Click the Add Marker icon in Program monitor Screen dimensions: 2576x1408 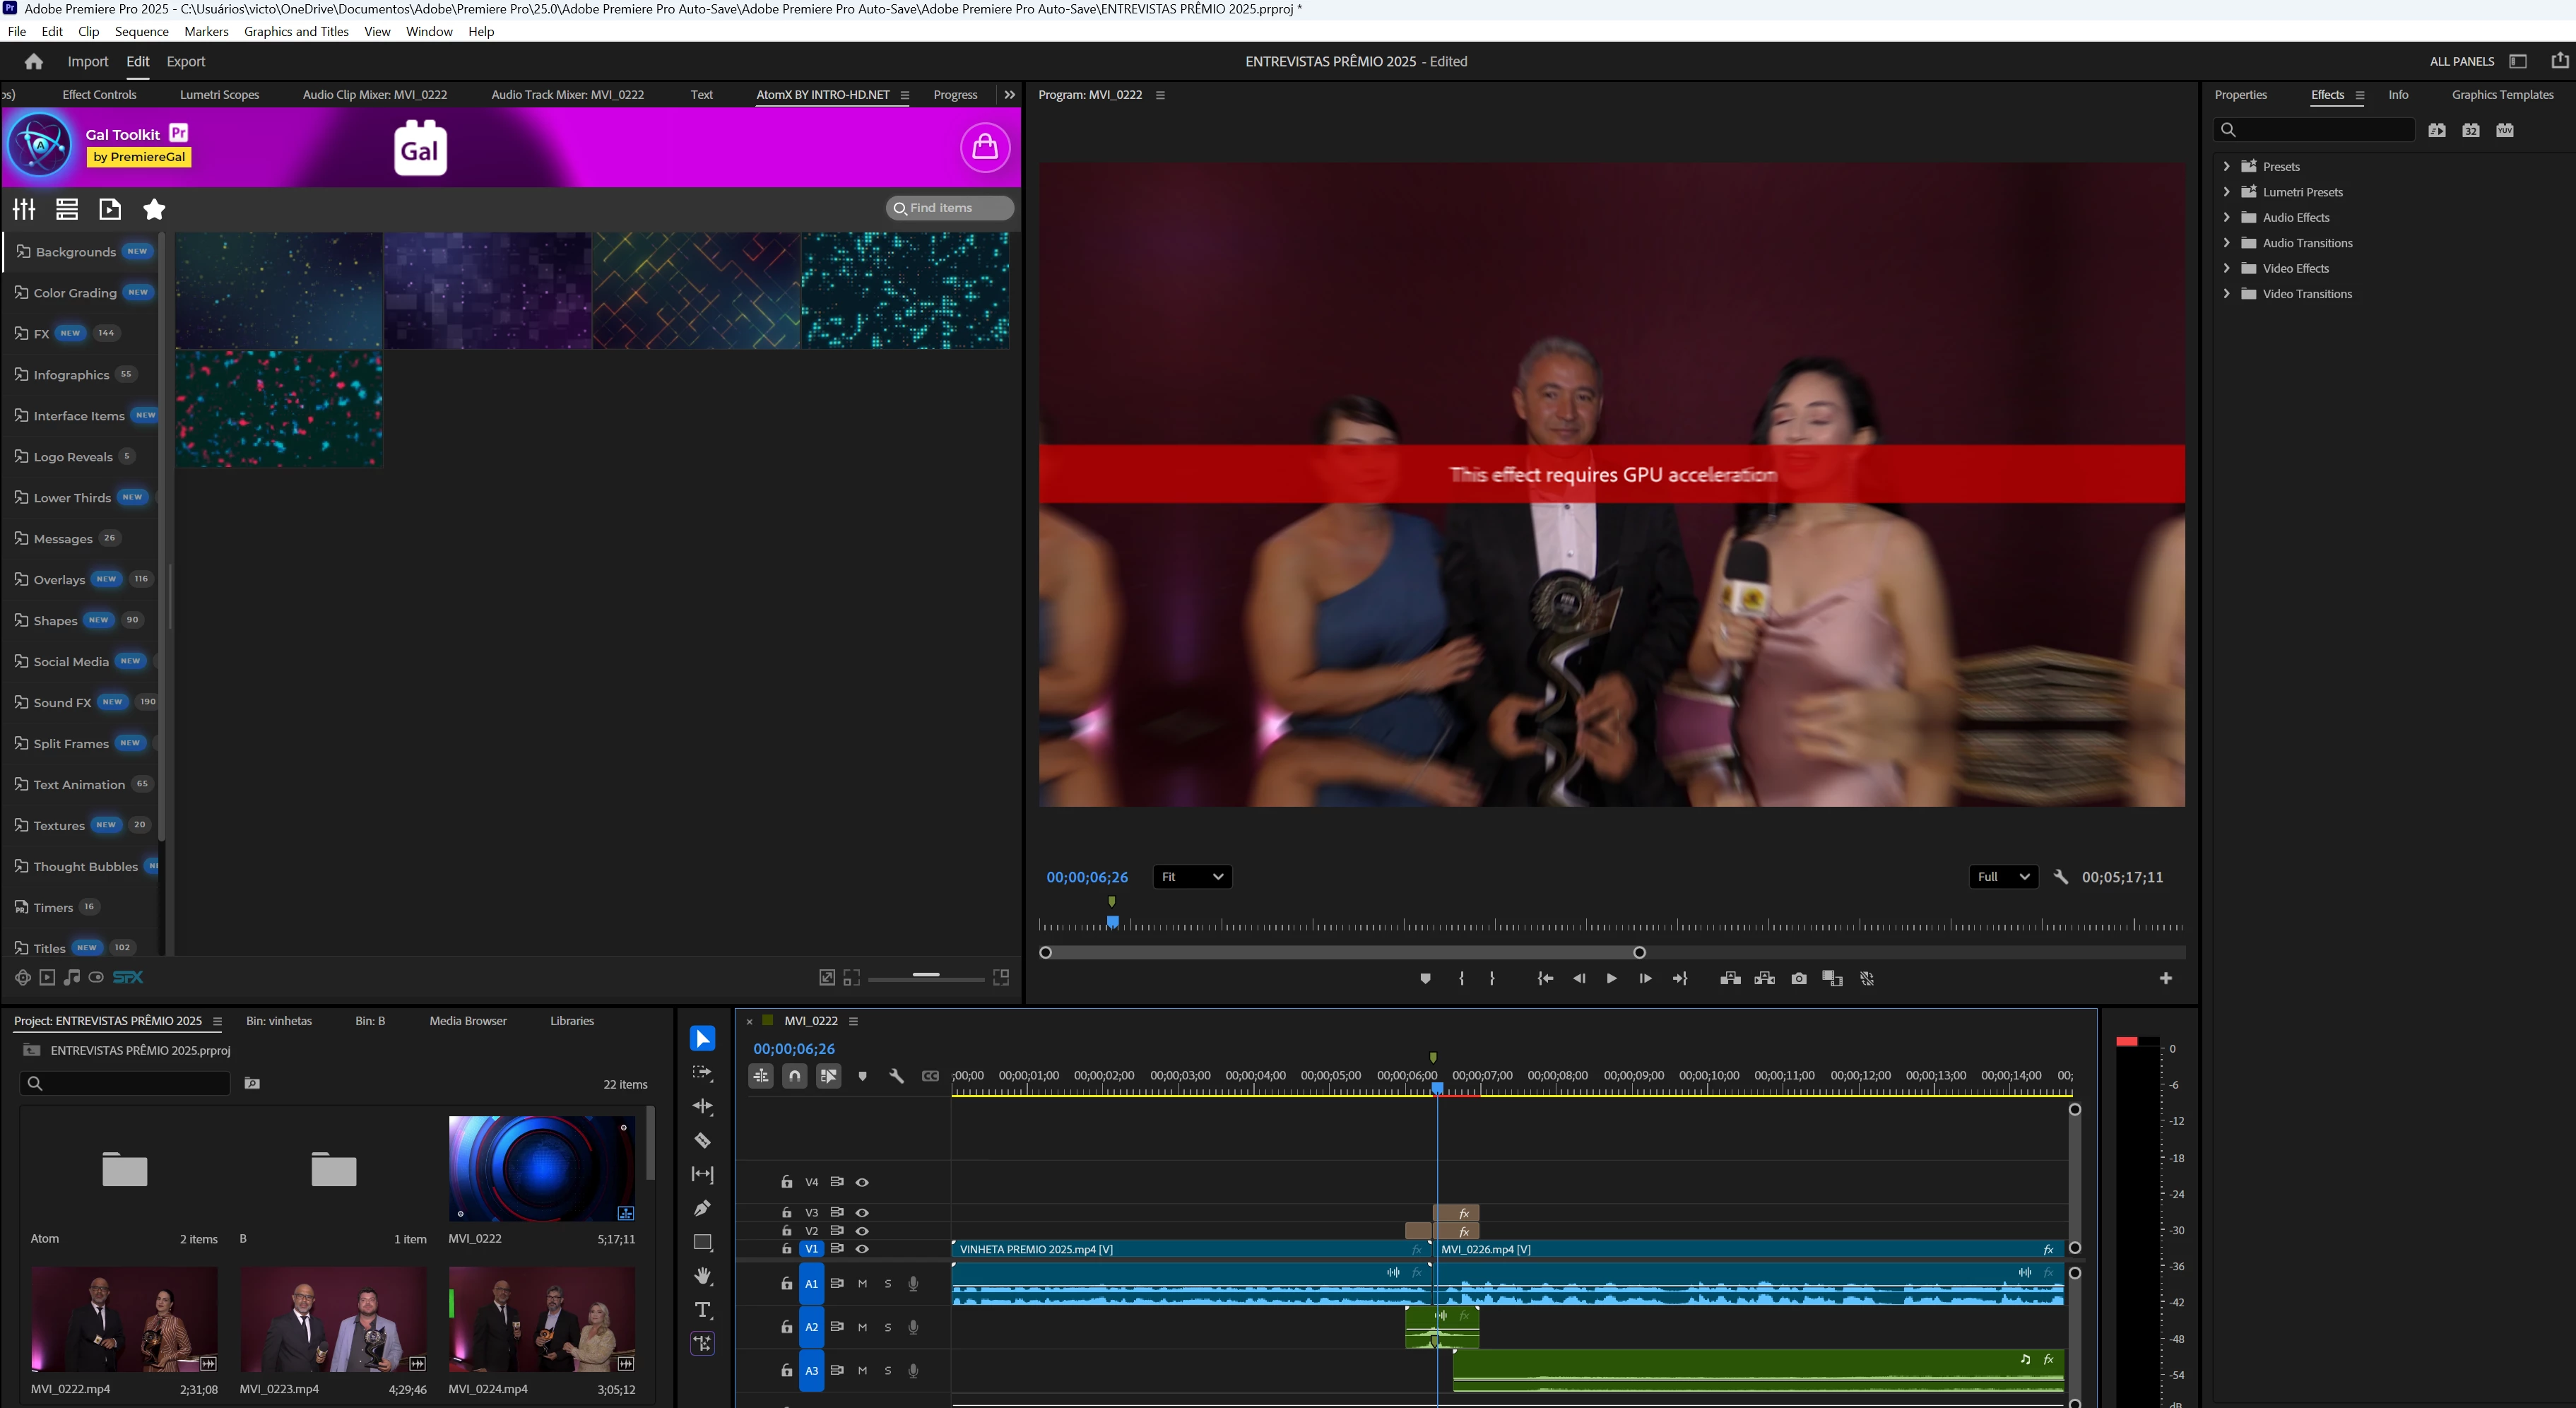[1425, 978]
